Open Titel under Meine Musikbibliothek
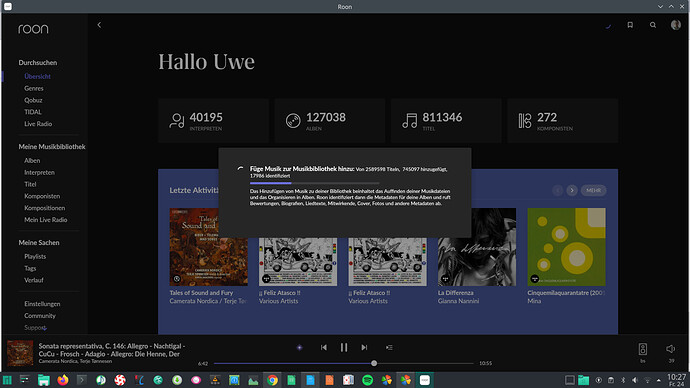 30,184
